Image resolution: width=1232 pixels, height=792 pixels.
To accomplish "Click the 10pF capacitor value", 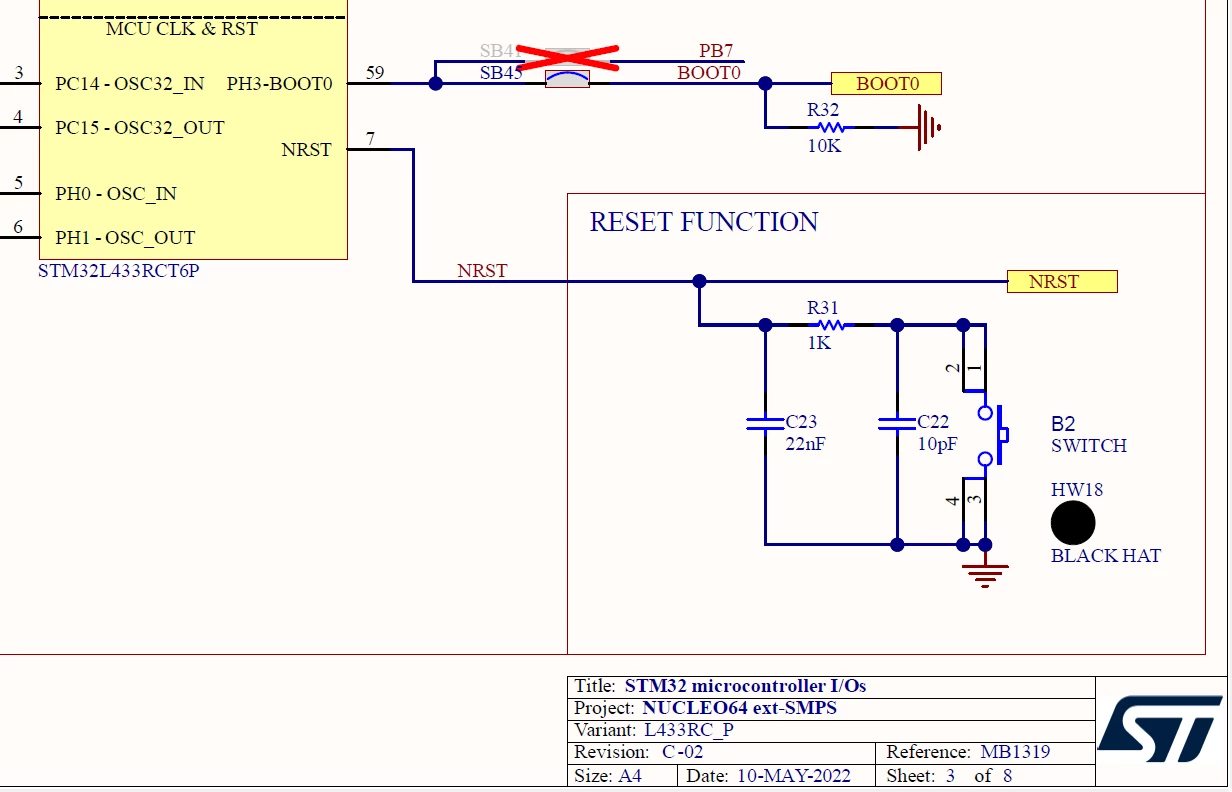I will coord(938,445).
